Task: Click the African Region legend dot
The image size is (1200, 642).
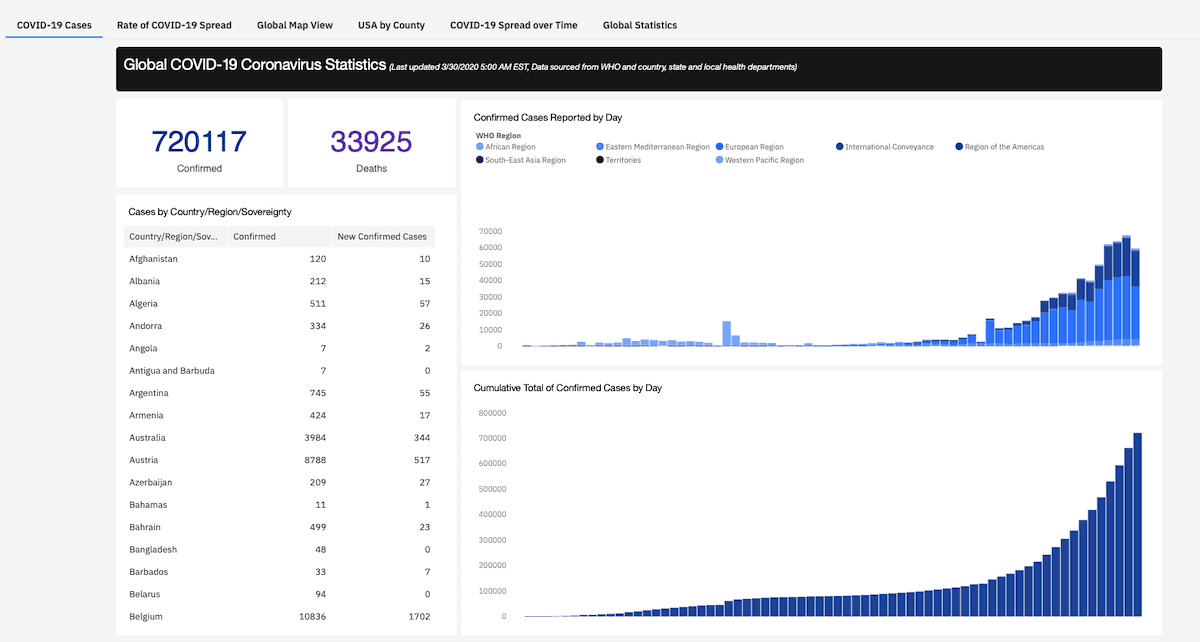Action: [x=480, y=147]
